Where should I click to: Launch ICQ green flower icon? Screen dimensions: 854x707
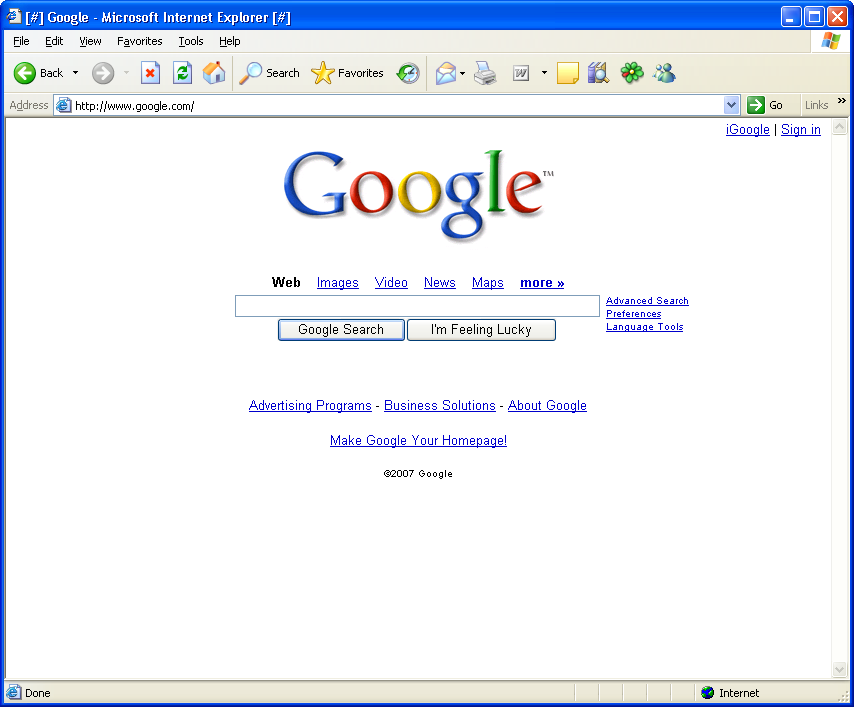pos(632,73)
